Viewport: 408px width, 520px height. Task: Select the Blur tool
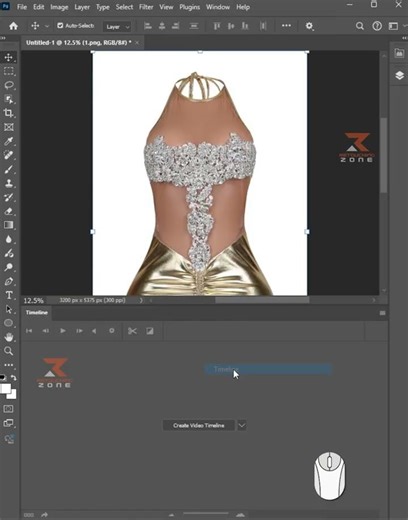tap(9, 239)
